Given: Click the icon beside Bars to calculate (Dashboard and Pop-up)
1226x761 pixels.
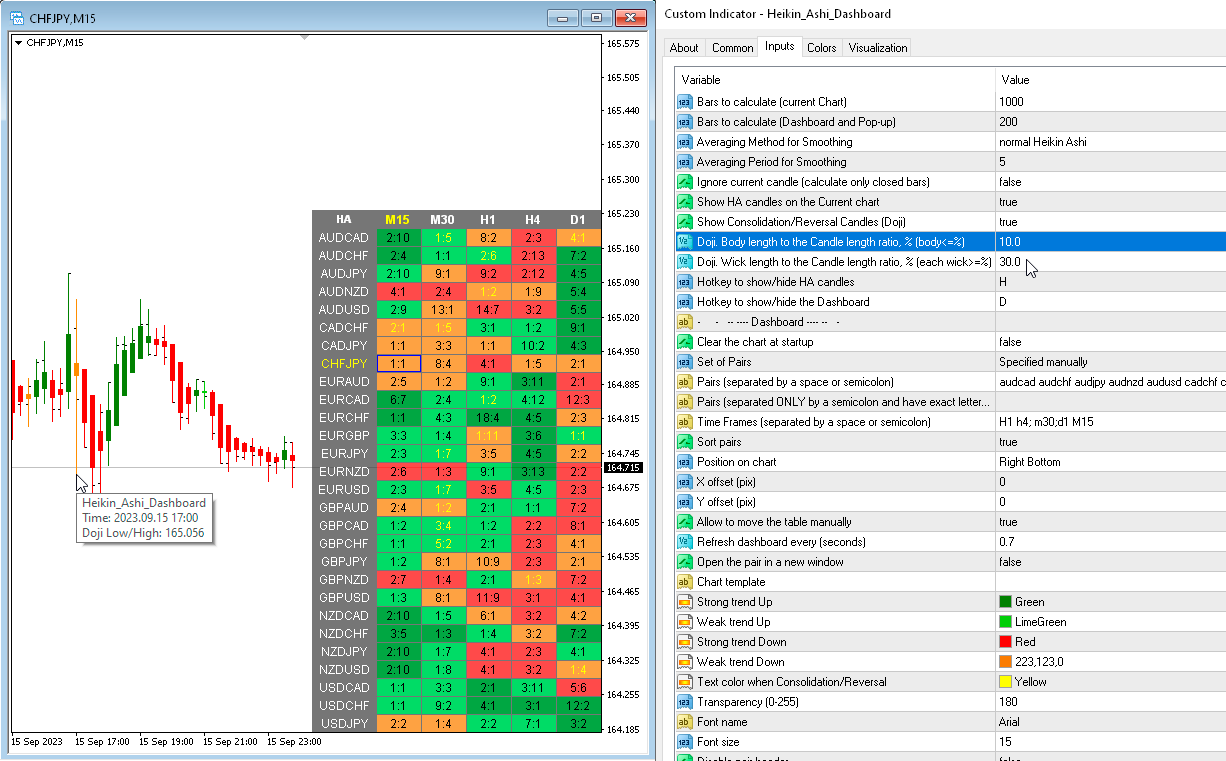Looking at the screenshot, I should [685, 122].
